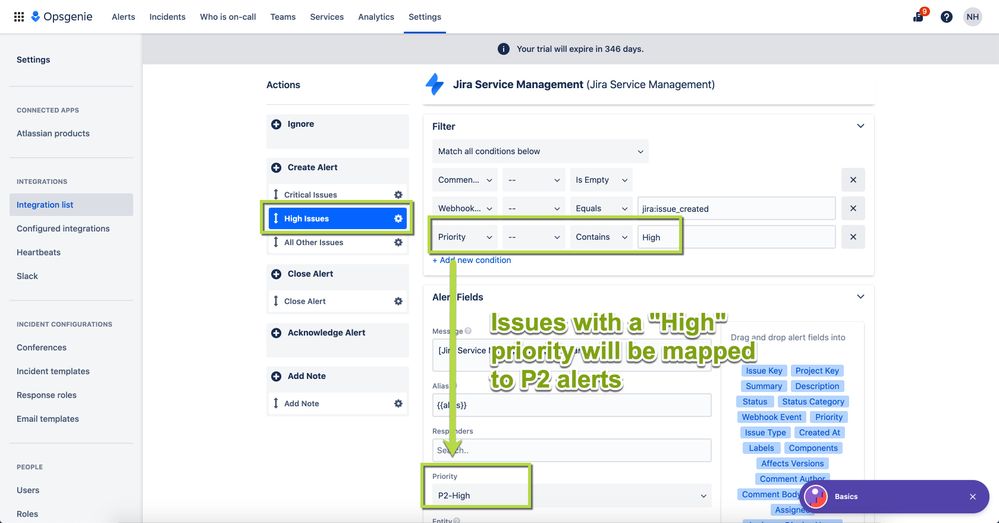Open the Who is on-call tab
This screenshot has width=999, height=523.
point(227,17)
